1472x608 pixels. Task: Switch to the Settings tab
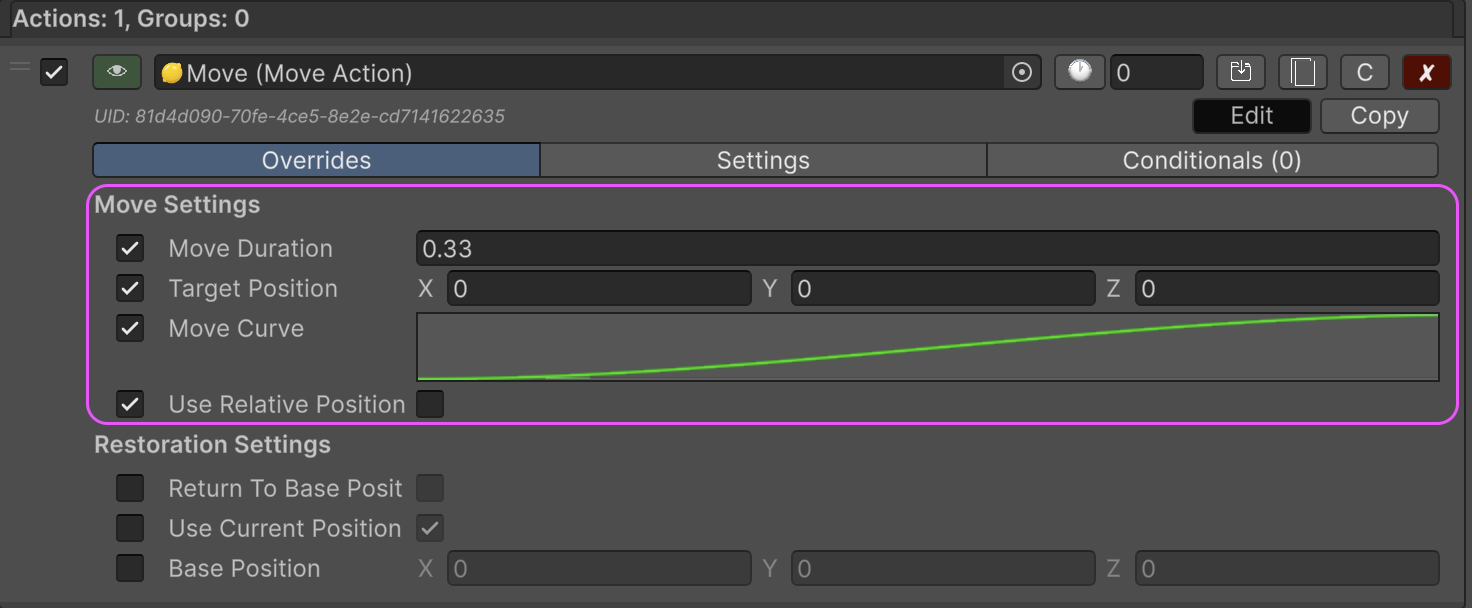tap(763, 160)
